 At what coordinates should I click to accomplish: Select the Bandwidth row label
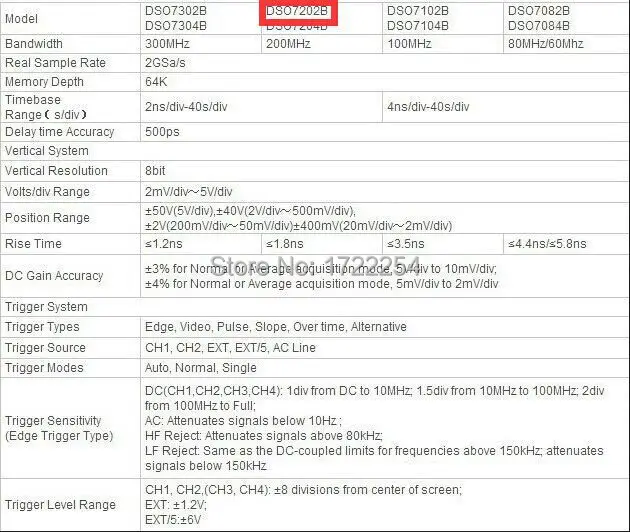click(x=34, y=44)
